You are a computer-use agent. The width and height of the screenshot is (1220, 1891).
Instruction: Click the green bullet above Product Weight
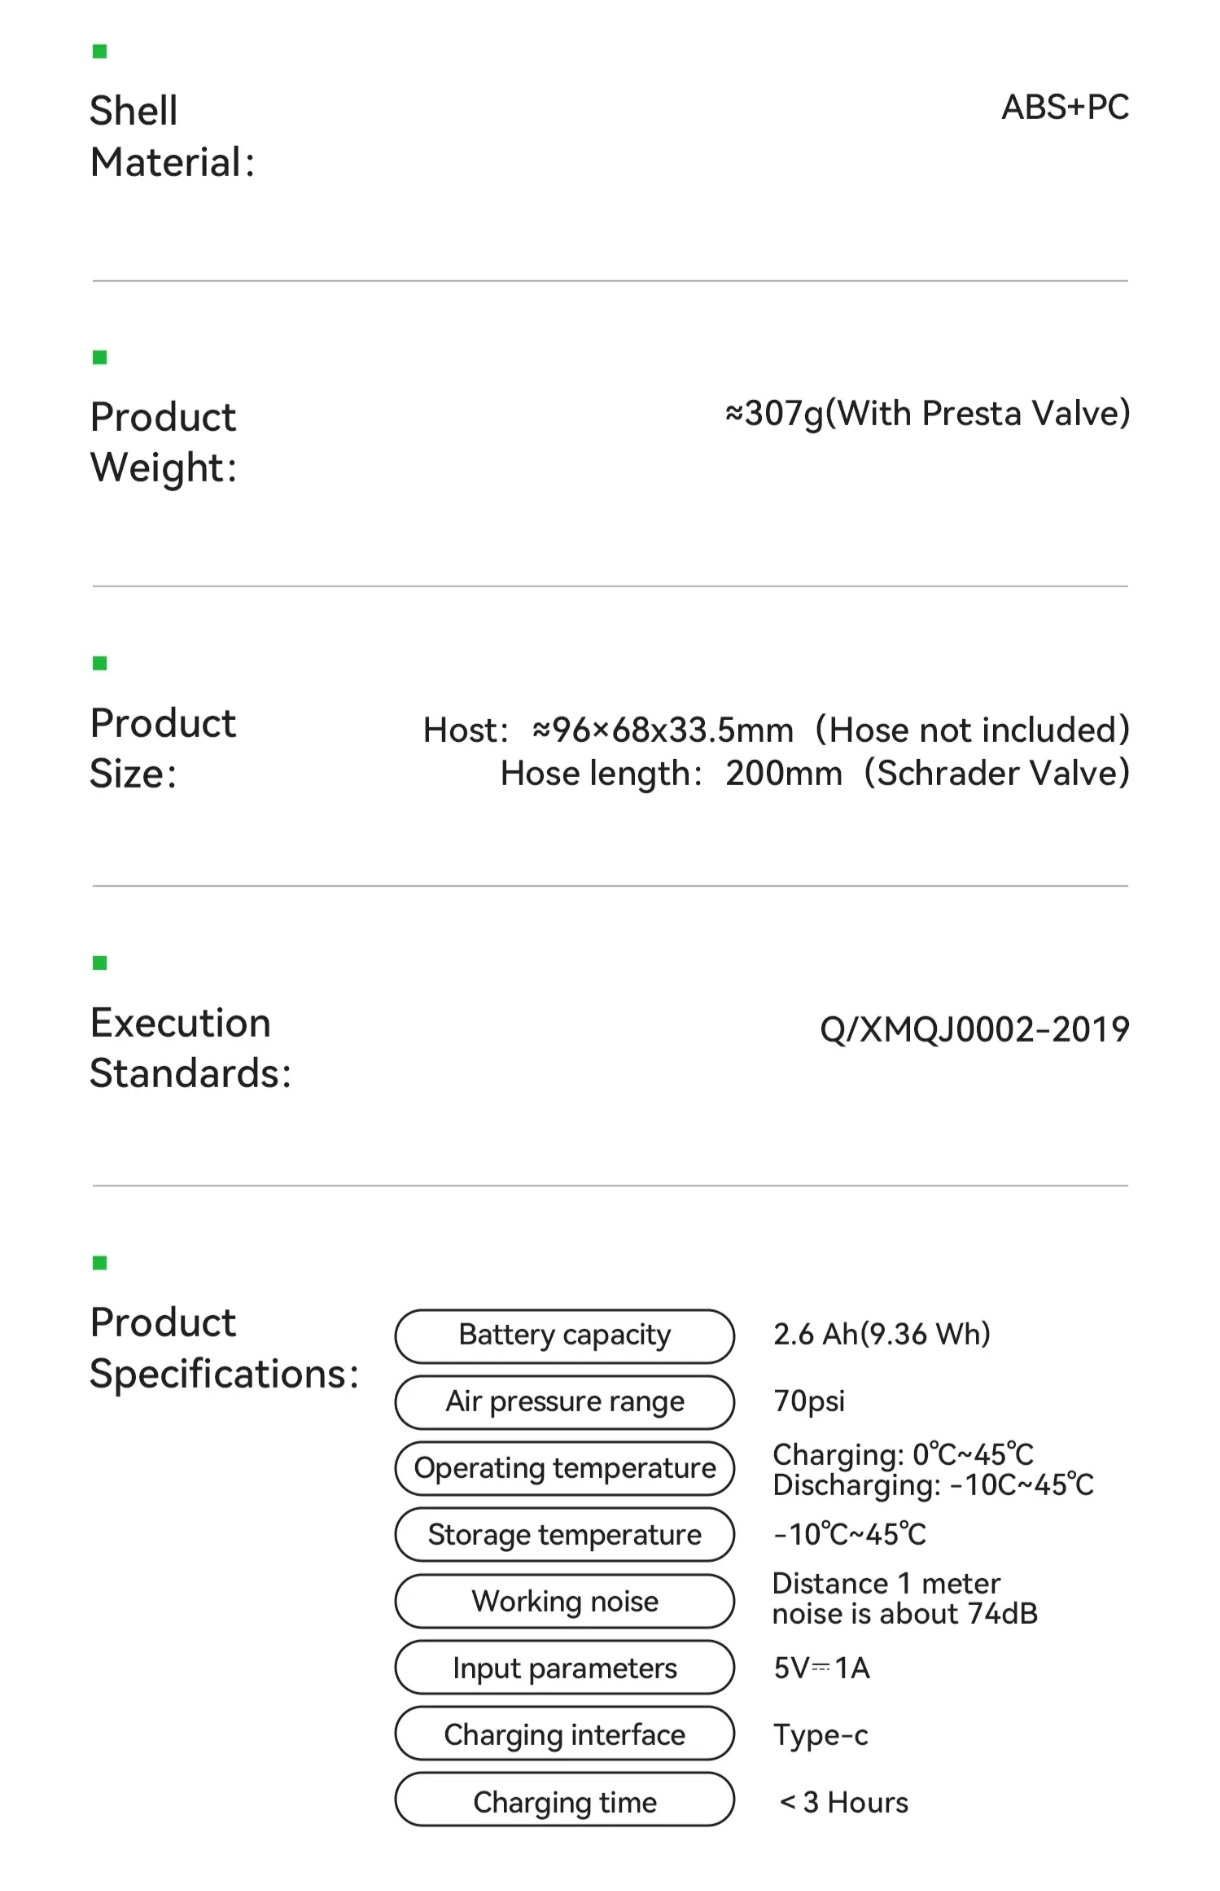[99, 357]
